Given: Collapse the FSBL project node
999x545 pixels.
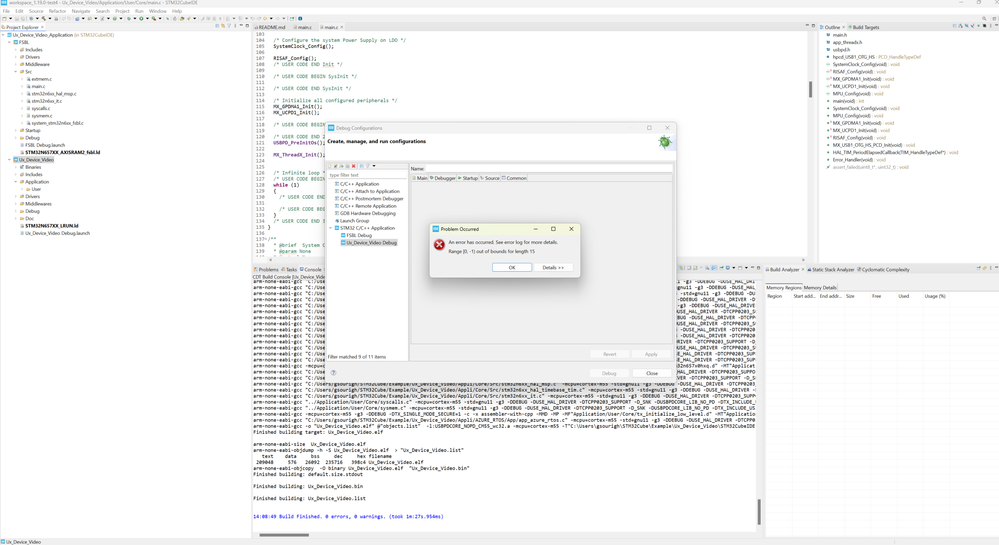Looking at the screenshot, I should coord(10,42).
